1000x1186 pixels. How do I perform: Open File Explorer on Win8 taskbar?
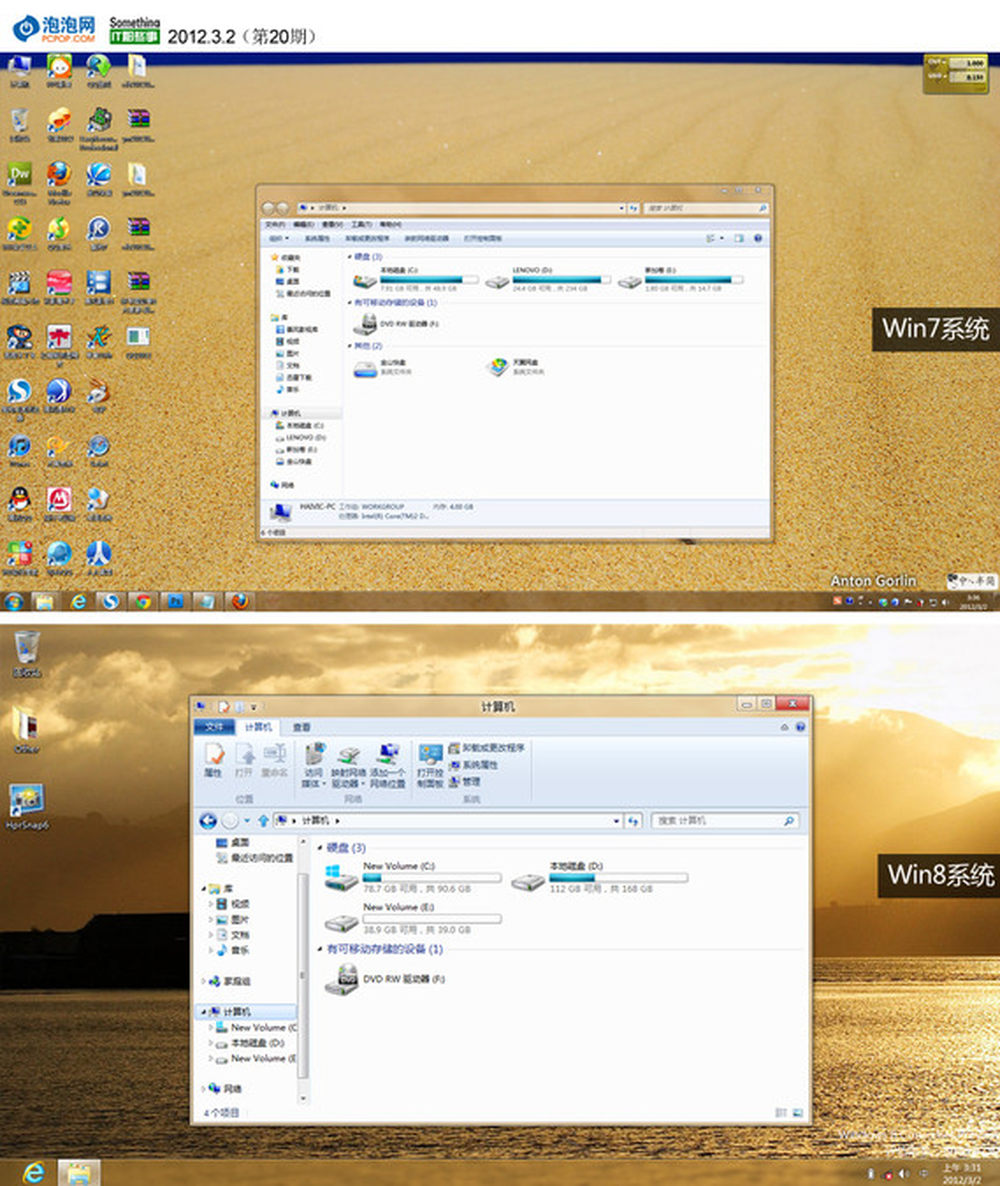[x=79, y=1172]
